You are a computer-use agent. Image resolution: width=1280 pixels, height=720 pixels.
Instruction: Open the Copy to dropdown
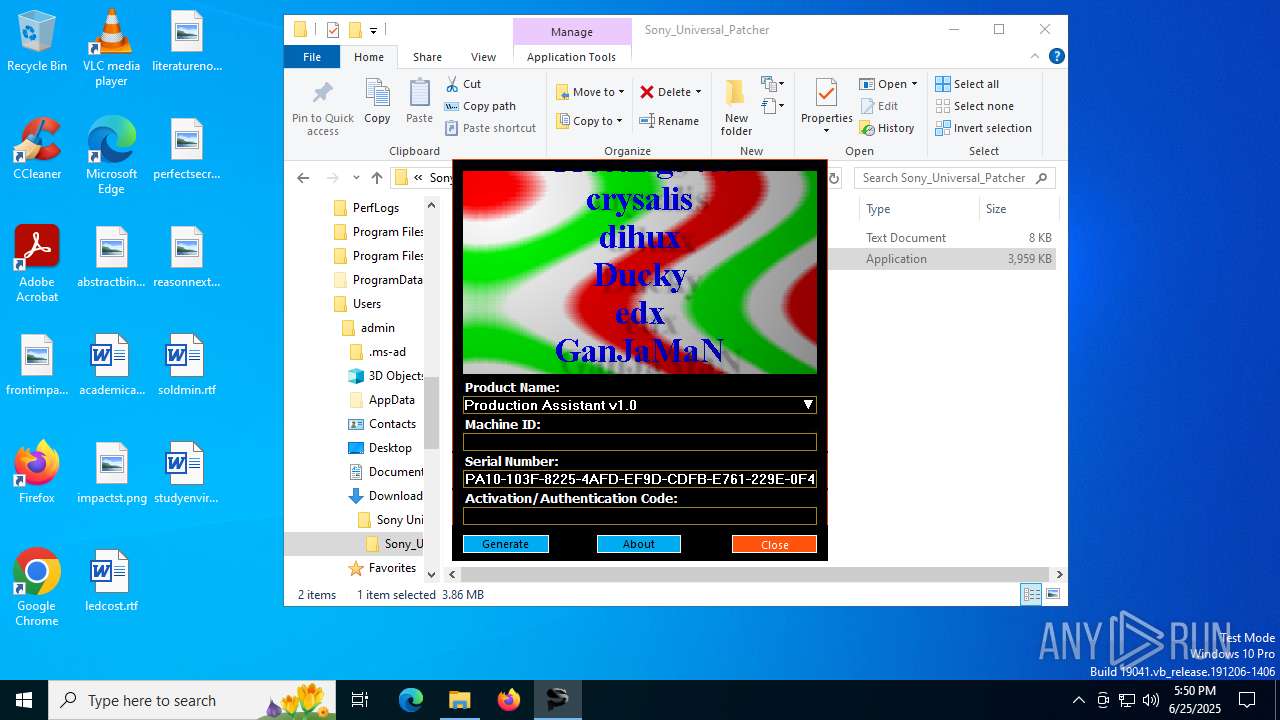click(x=589, y=121)
